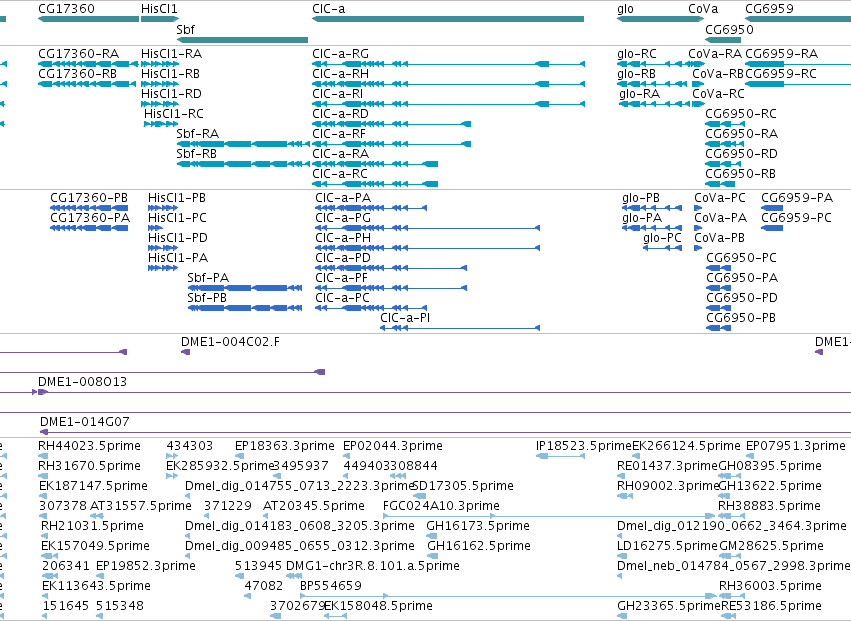This screenshot has height=621, width=851.
Task: Click EST RH38883.5prime
Action: (769, 506)
